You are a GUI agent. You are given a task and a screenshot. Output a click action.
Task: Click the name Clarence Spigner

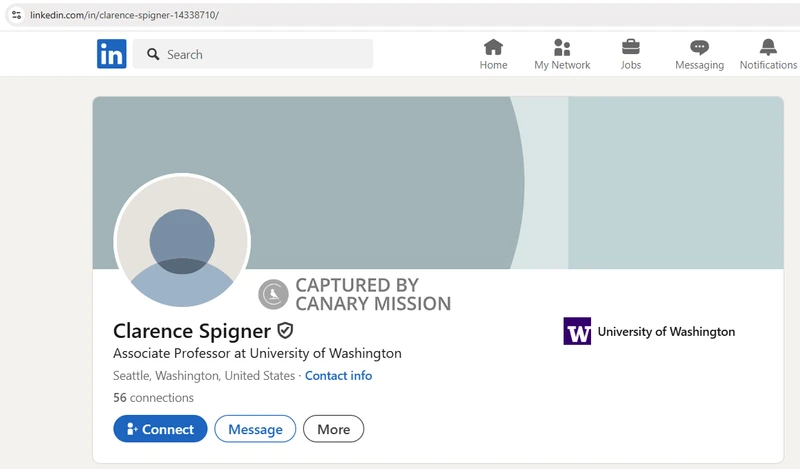tap(192, 331)
